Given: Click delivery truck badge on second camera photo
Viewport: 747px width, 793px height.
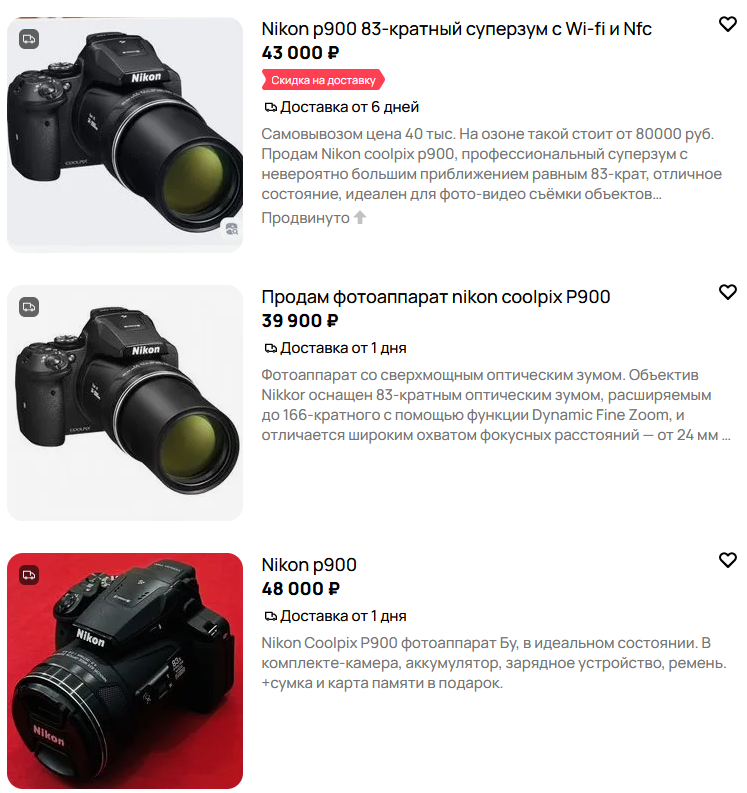Looking at the screenshot, I should tap(29, 307).
